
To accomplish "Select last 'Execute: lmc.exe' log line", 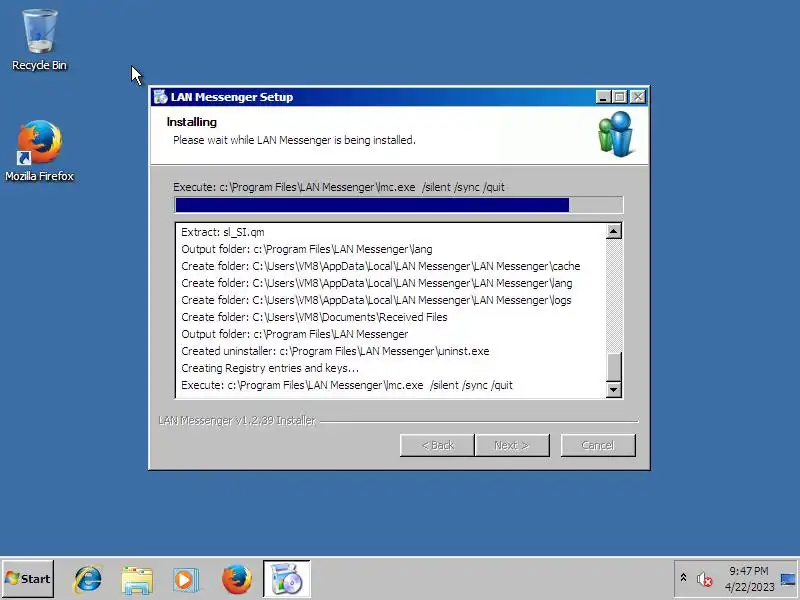I will point(347,385).
